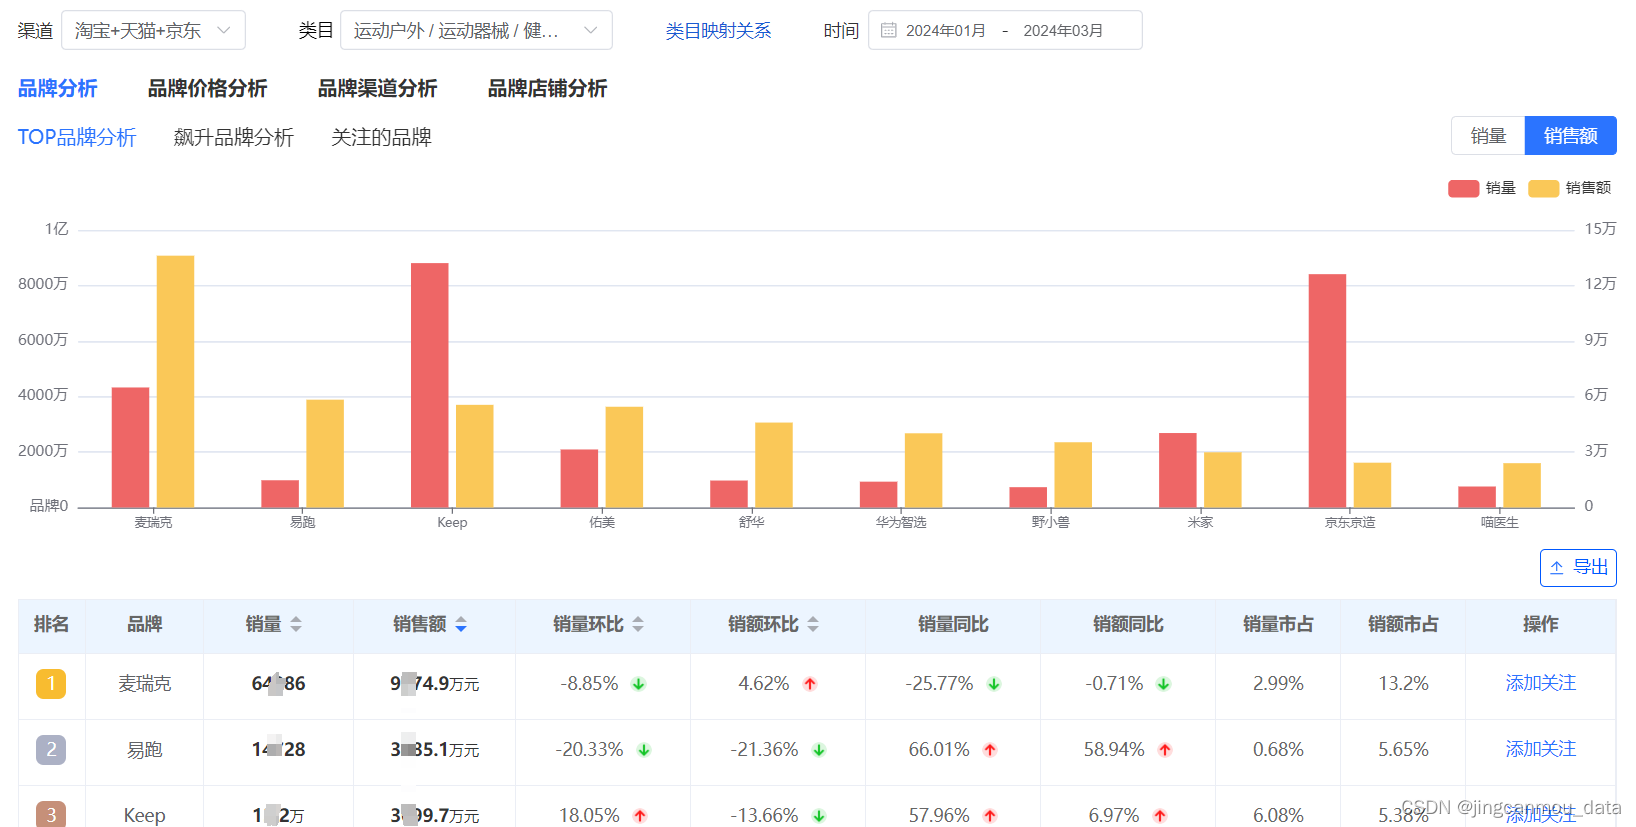Click Keep red volume bar in chart
1636x827 pixels.
click(429, 385)
